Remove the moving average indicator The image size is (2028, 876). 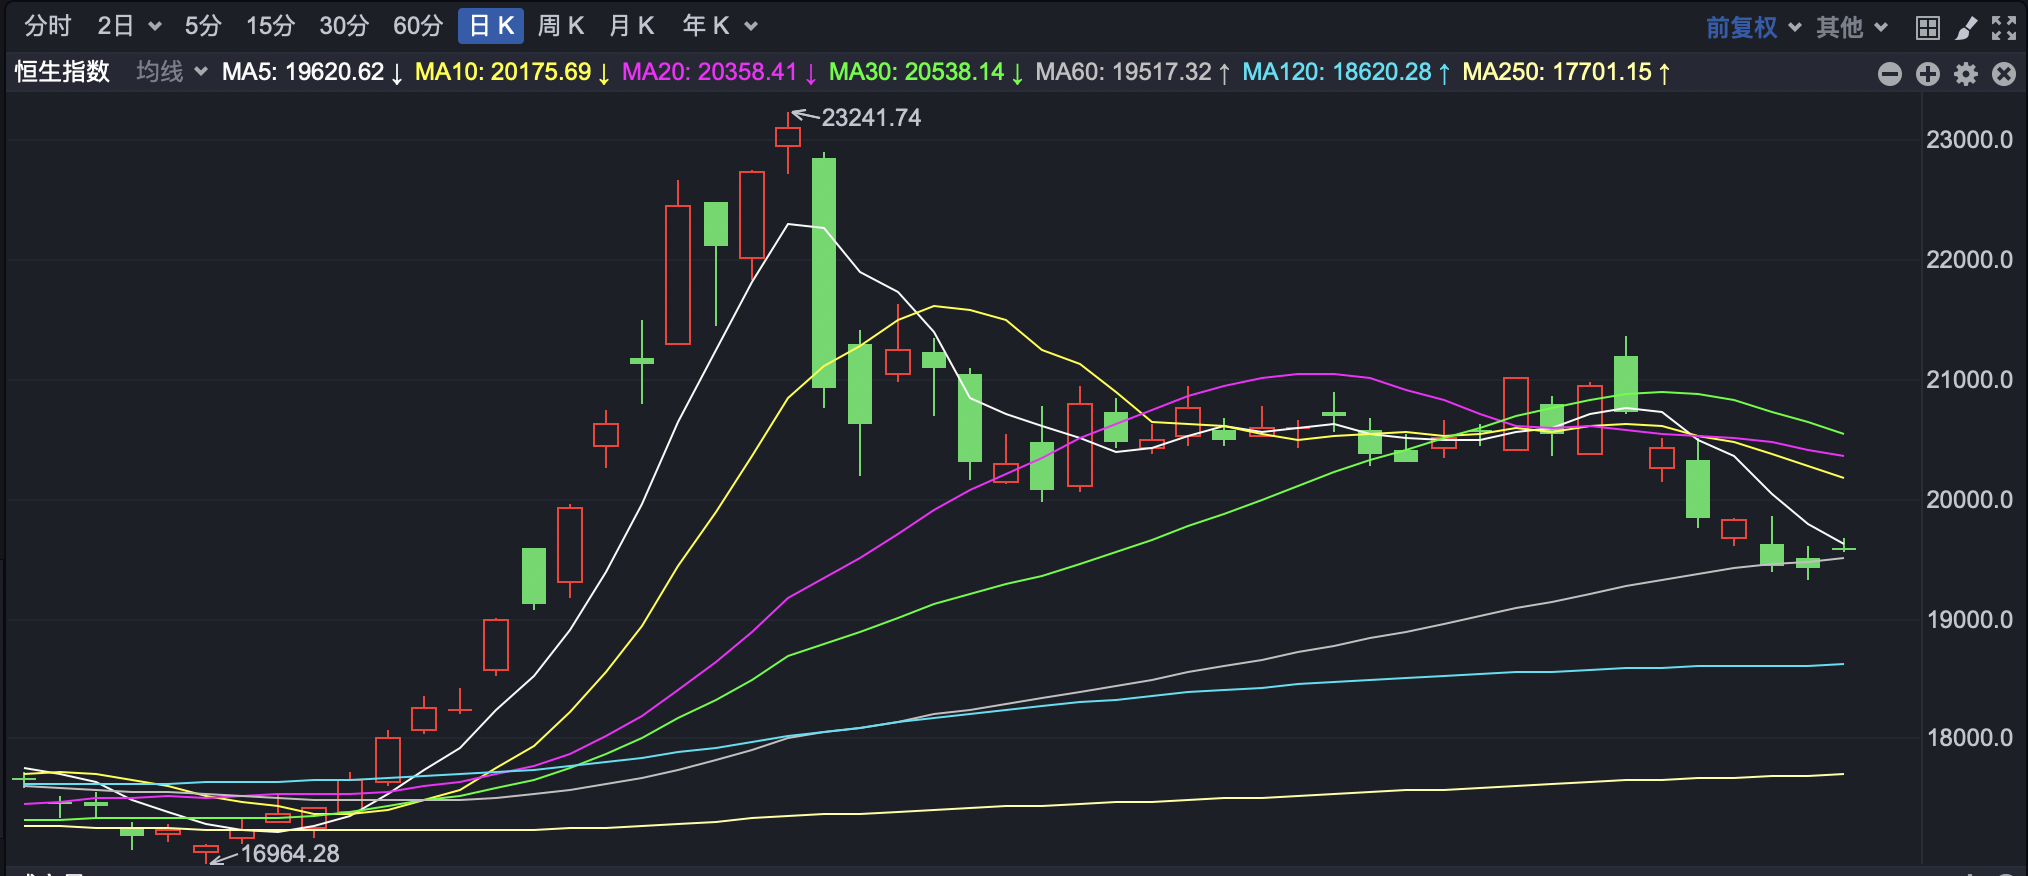(2004, 73)
